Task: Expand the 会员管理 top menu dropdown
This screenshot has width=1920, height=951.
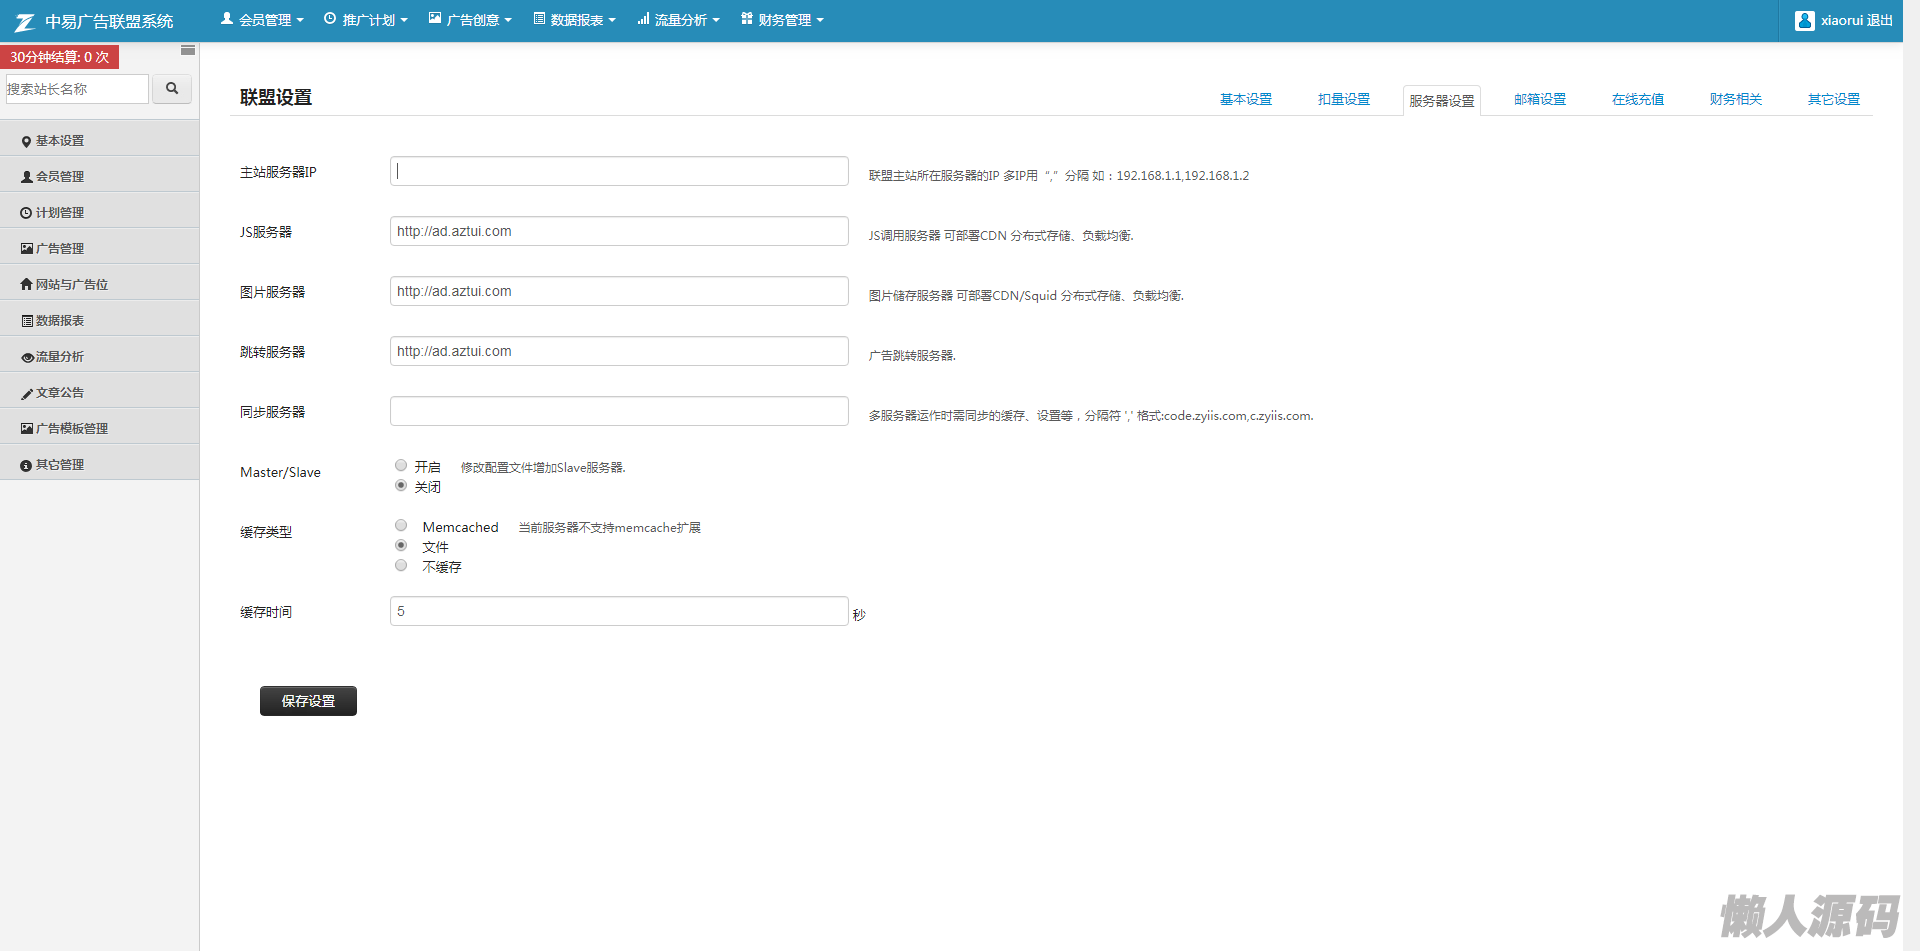Action: click(x=262, y=20)
